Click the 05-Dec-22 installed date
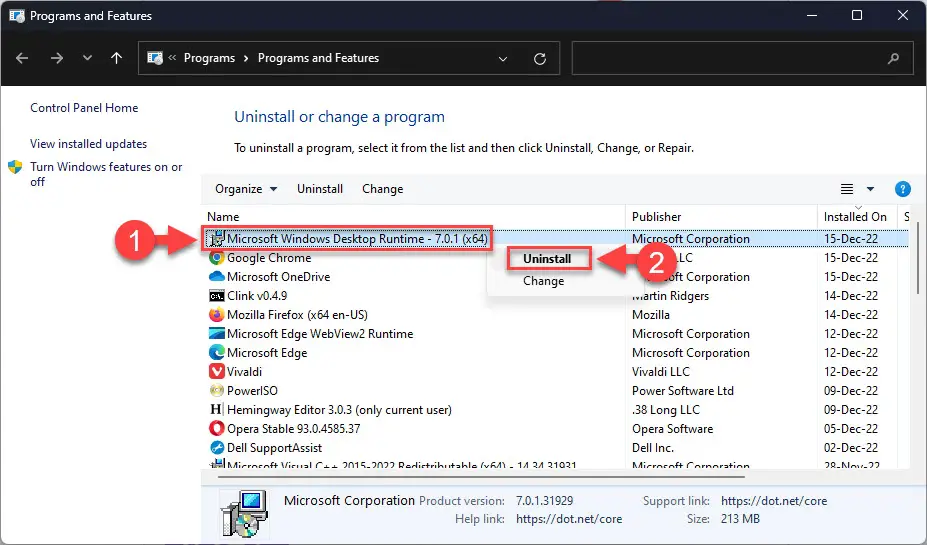This screenshot has height=545, width=927. click(x=851, y=429)
